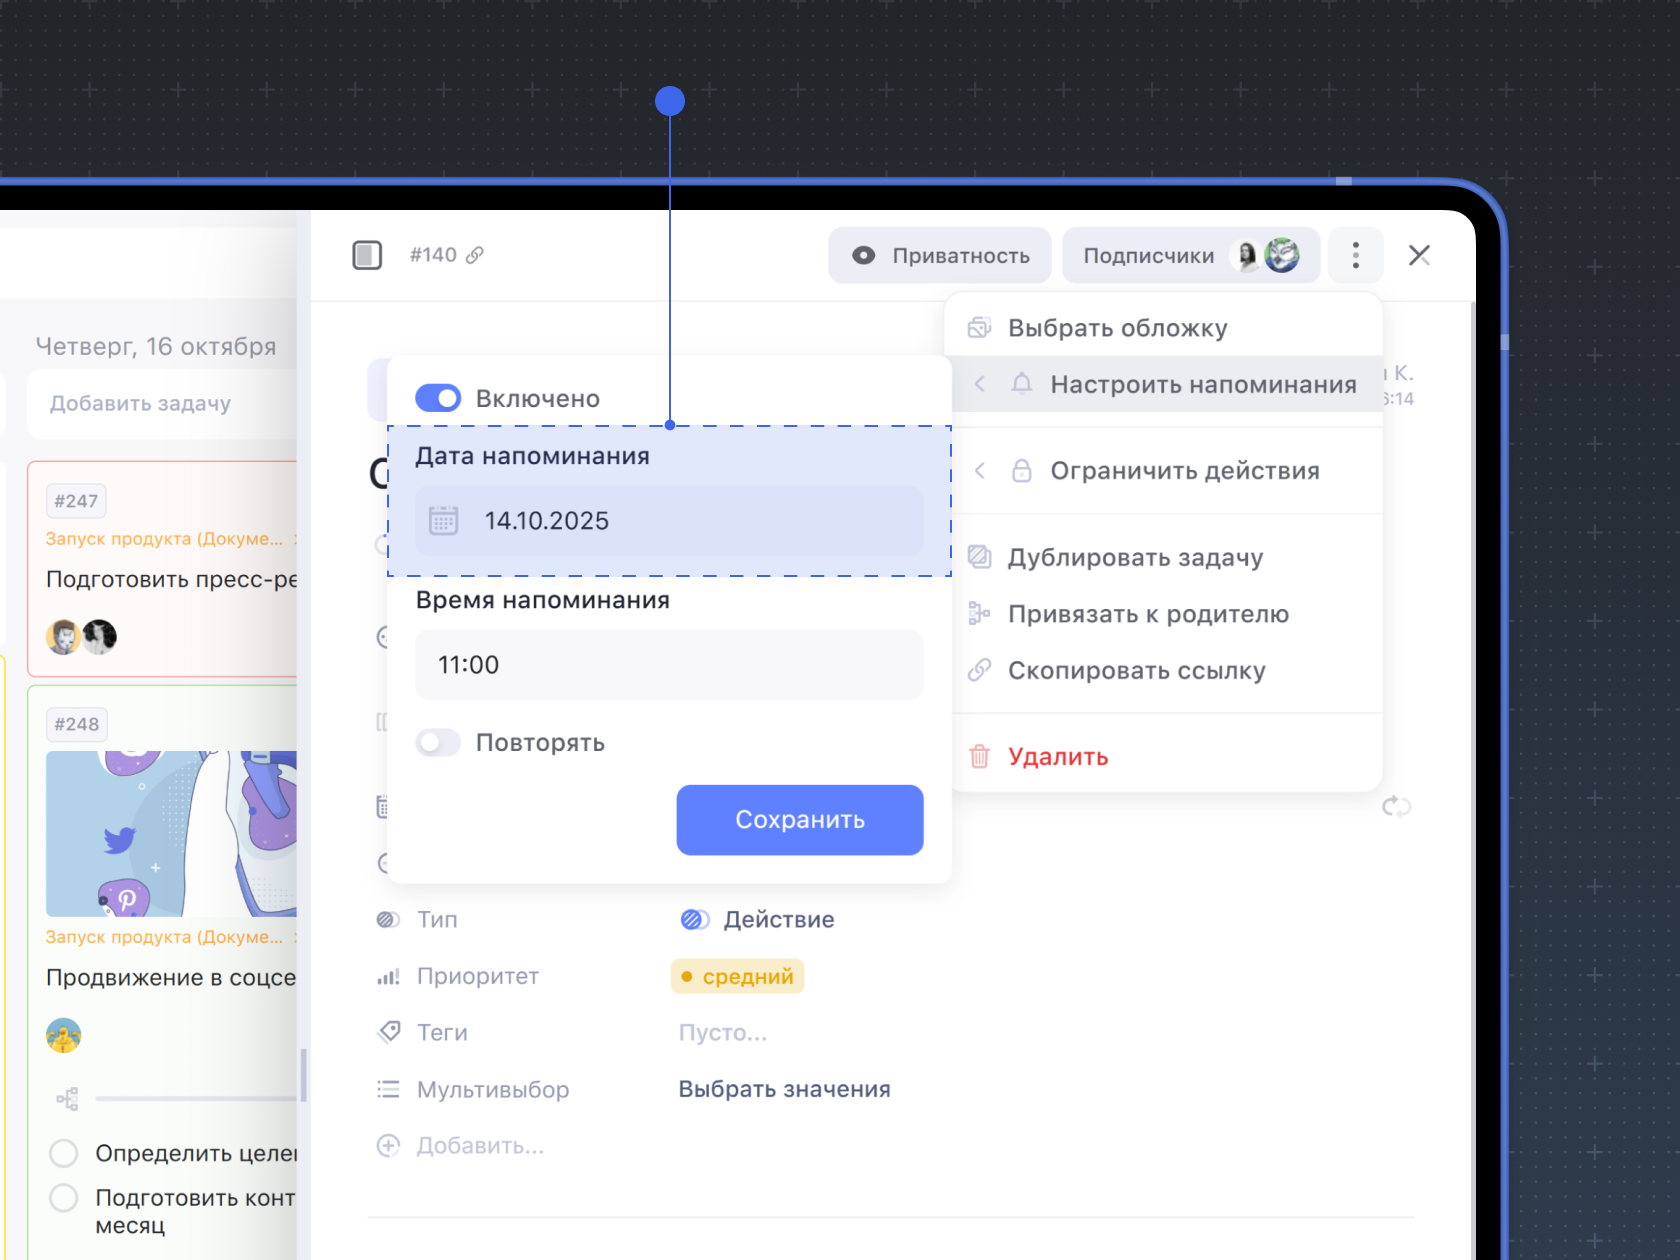Click the calendar icon in date field
This screenshot has height=1260, width=1680.
443,521
